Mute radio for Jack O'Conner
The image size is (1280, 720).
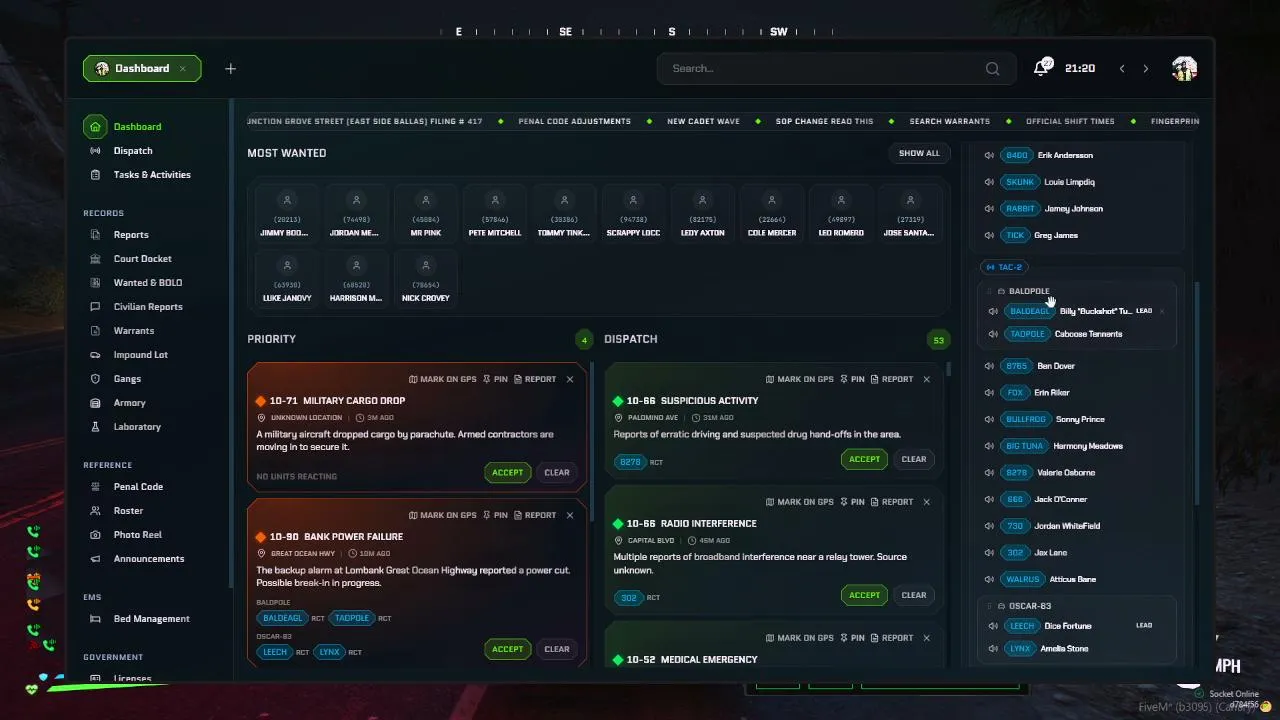click(x=989, y=499)
